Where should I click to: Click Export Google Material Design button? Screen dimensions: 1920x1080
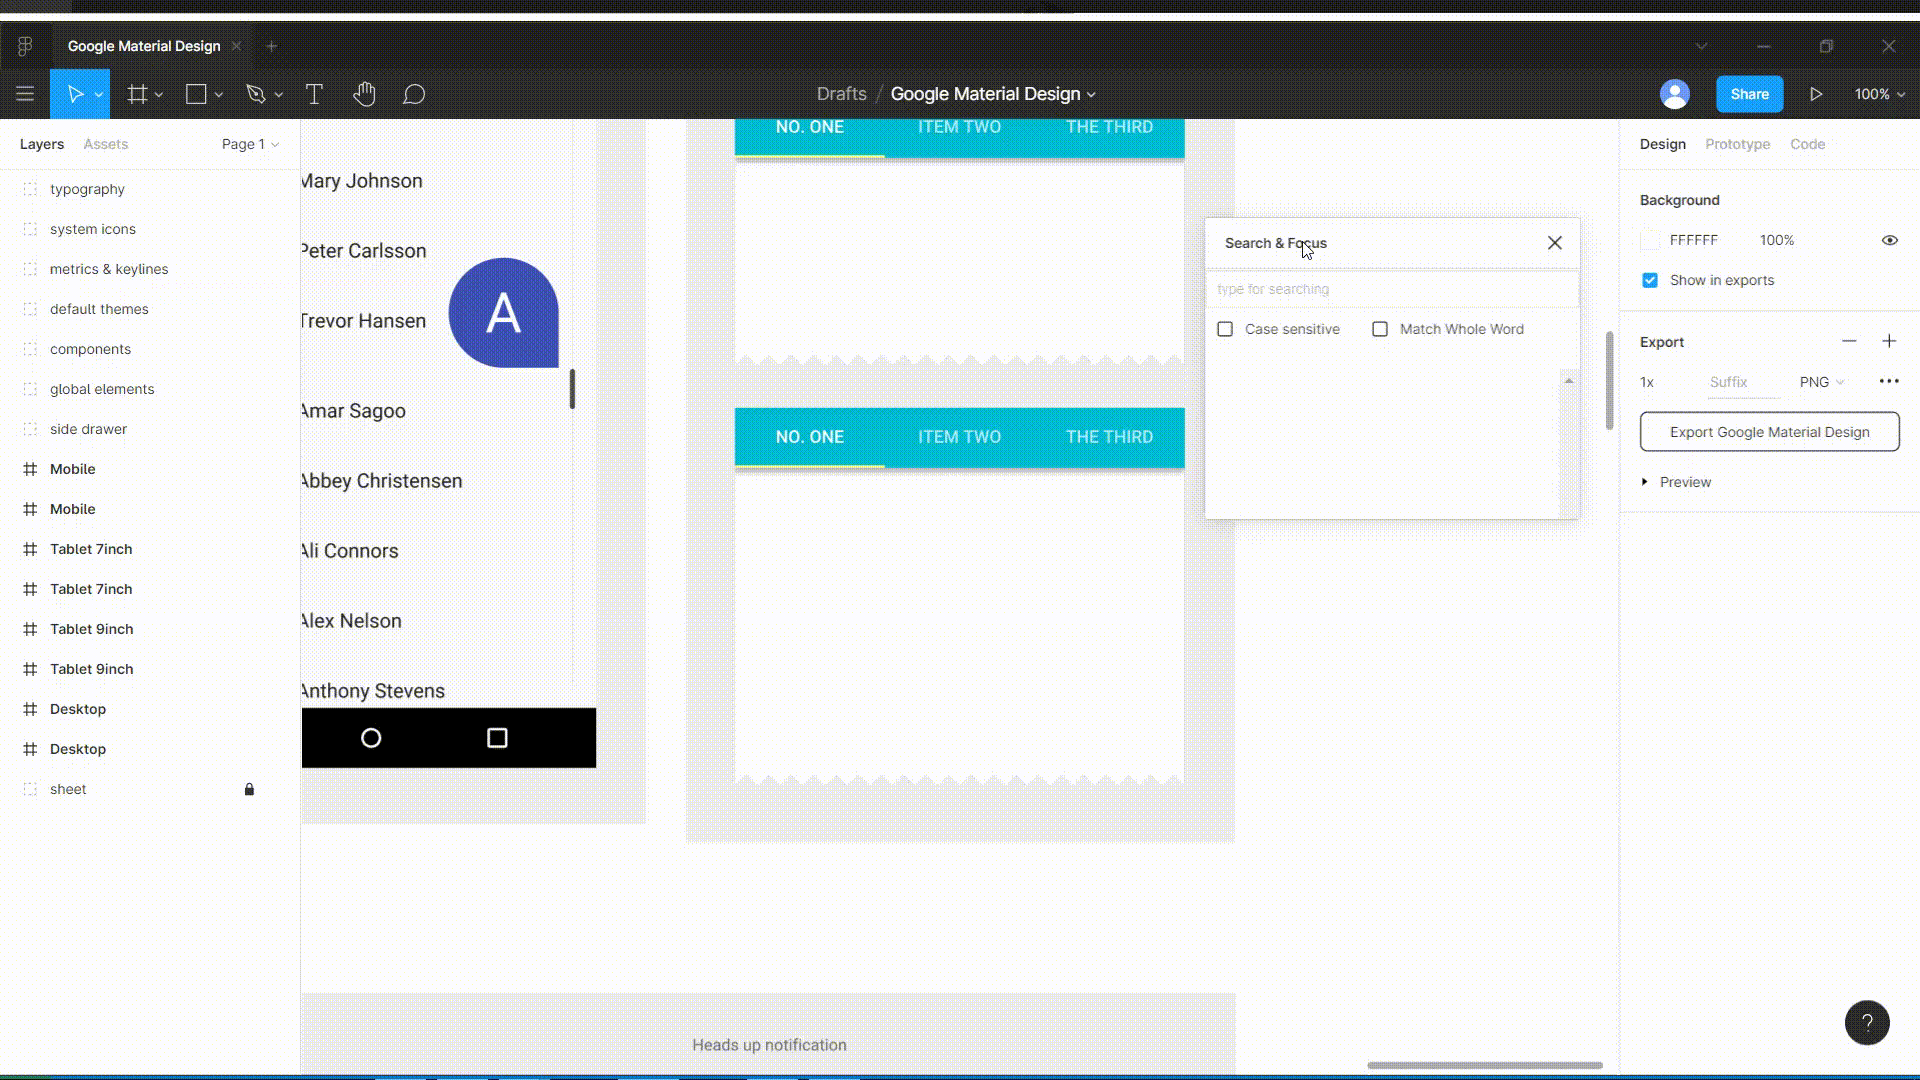(1770, 431)
